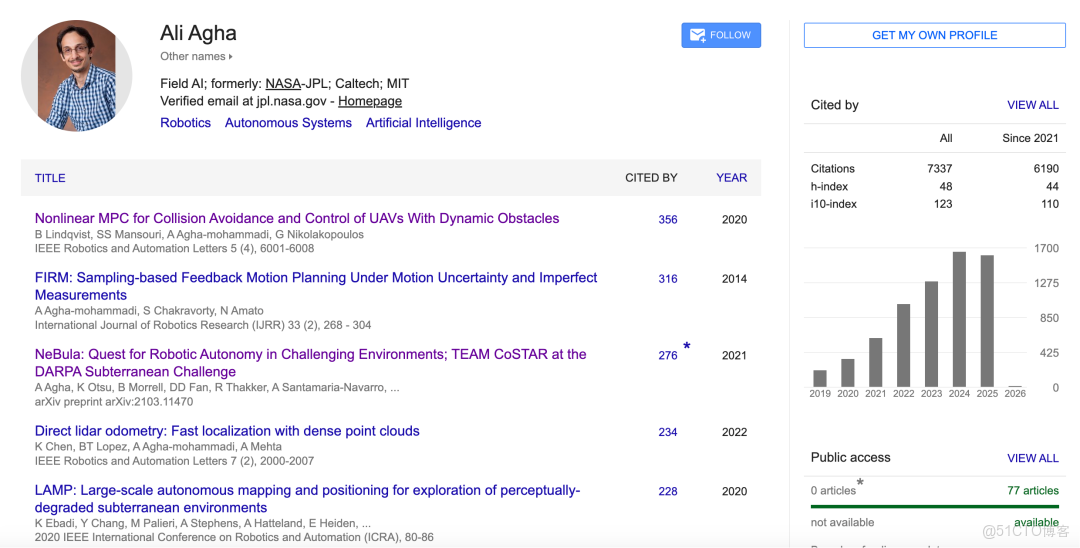Click the asterisk beside 276 citations

687,347
